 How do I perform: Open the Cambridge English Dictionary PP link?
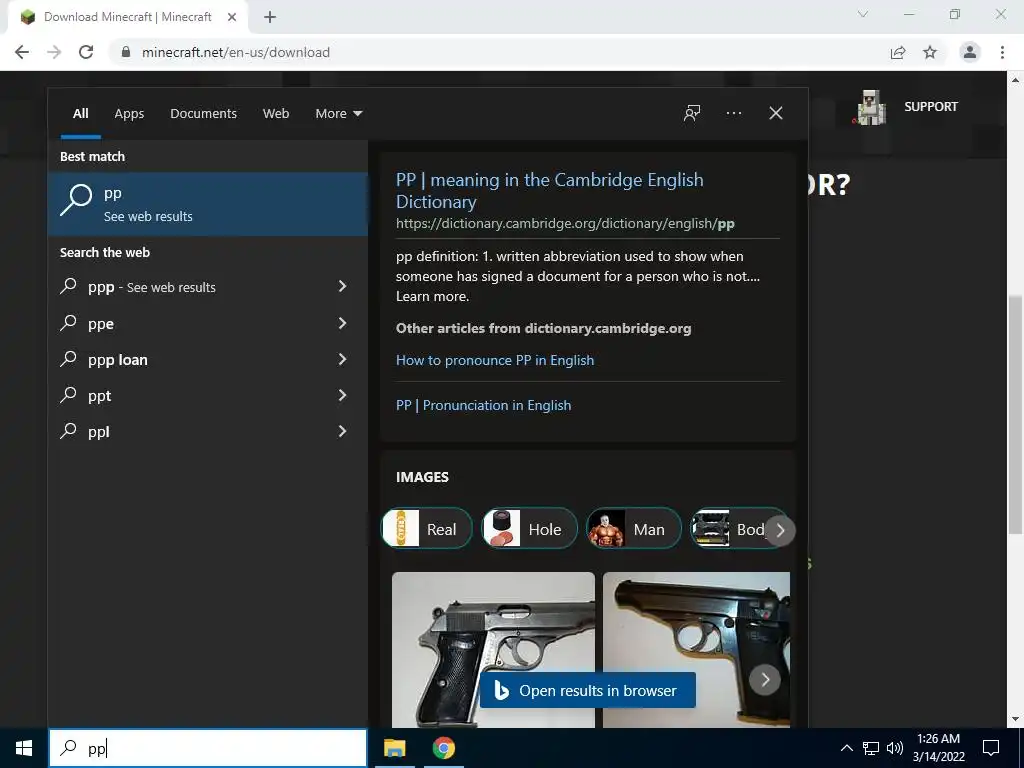click(x=549, y=190)
